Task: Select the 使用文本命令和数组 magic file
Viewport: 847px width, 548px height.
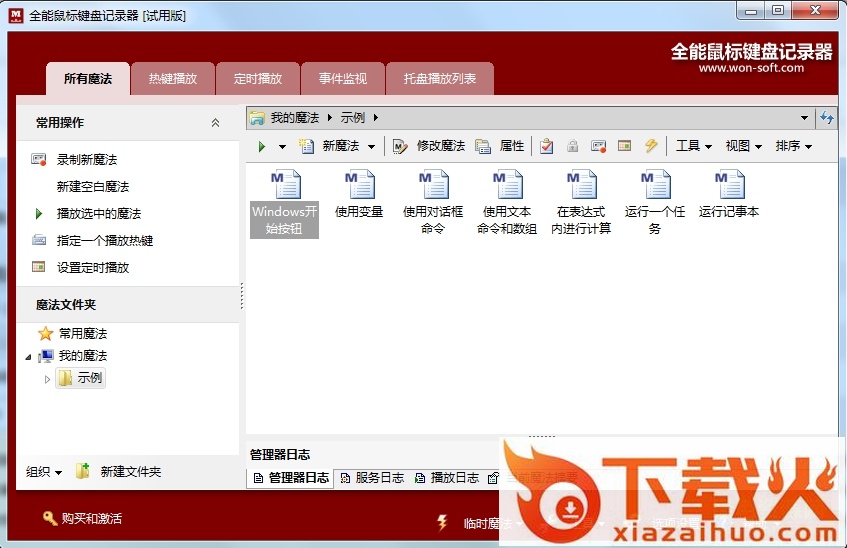Action: click(x=507, y=203)
